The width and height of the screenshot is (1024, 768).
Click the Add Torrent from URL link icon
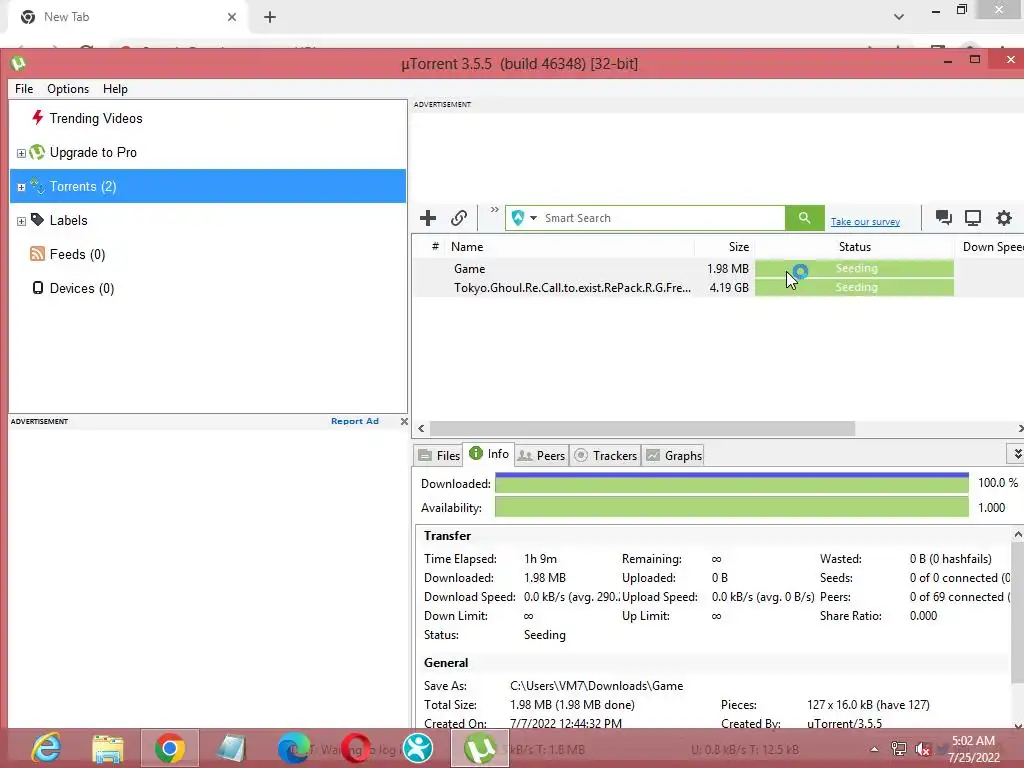coord(459,218)
